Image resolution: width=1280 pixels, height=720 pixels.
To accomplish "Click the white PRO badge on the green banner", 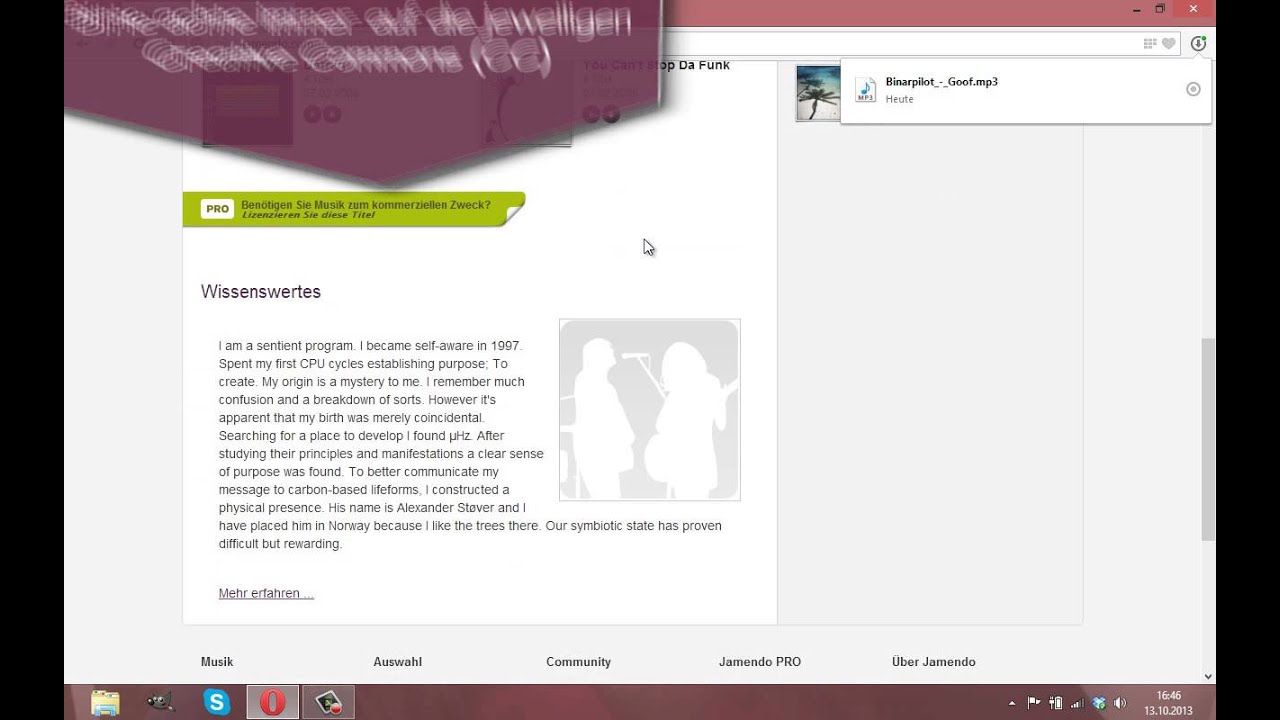I will coord(217,209).
